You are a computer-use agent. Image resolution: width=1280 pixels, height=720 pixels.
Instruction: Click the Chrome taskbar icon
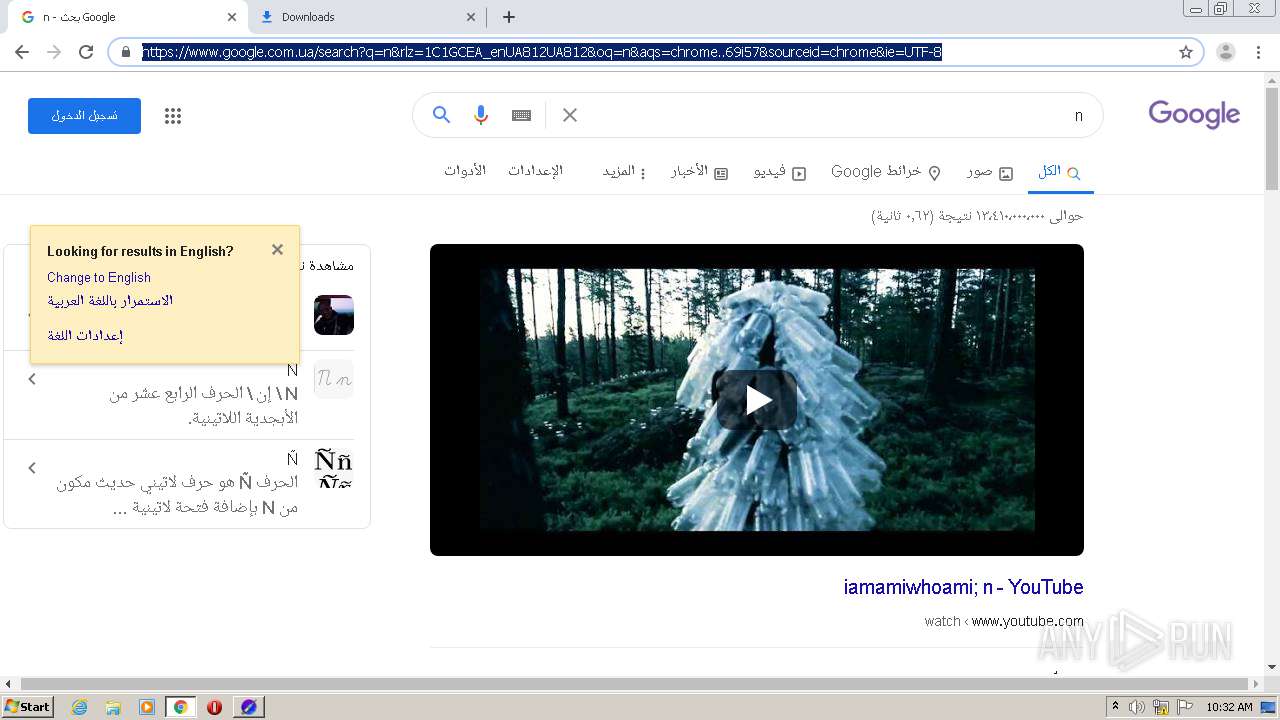180,707
